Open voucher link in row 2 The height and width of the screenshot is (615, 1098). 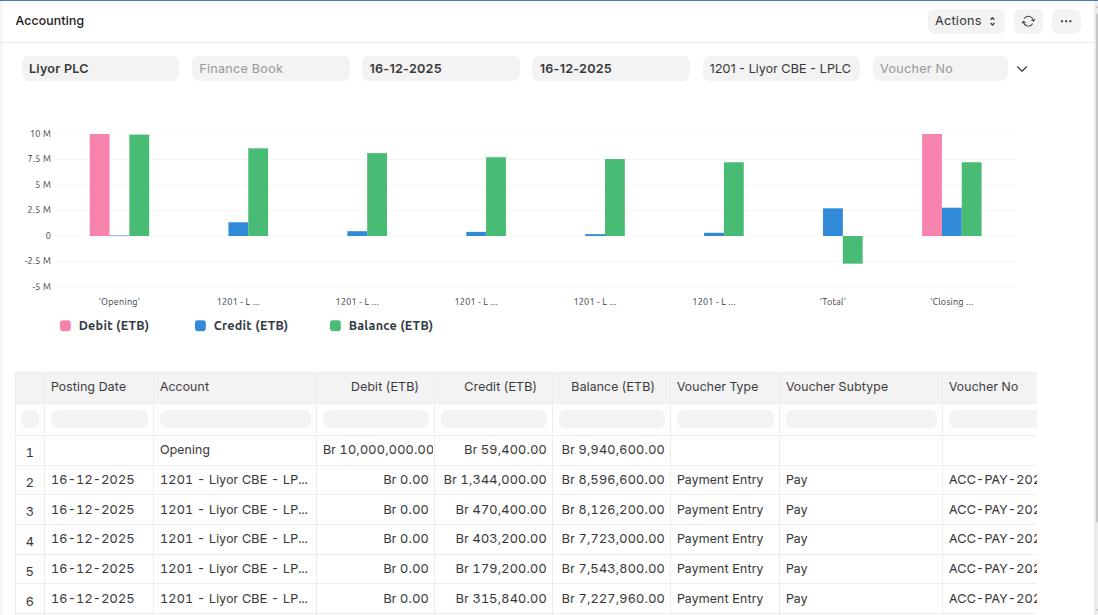pos(992,480)
